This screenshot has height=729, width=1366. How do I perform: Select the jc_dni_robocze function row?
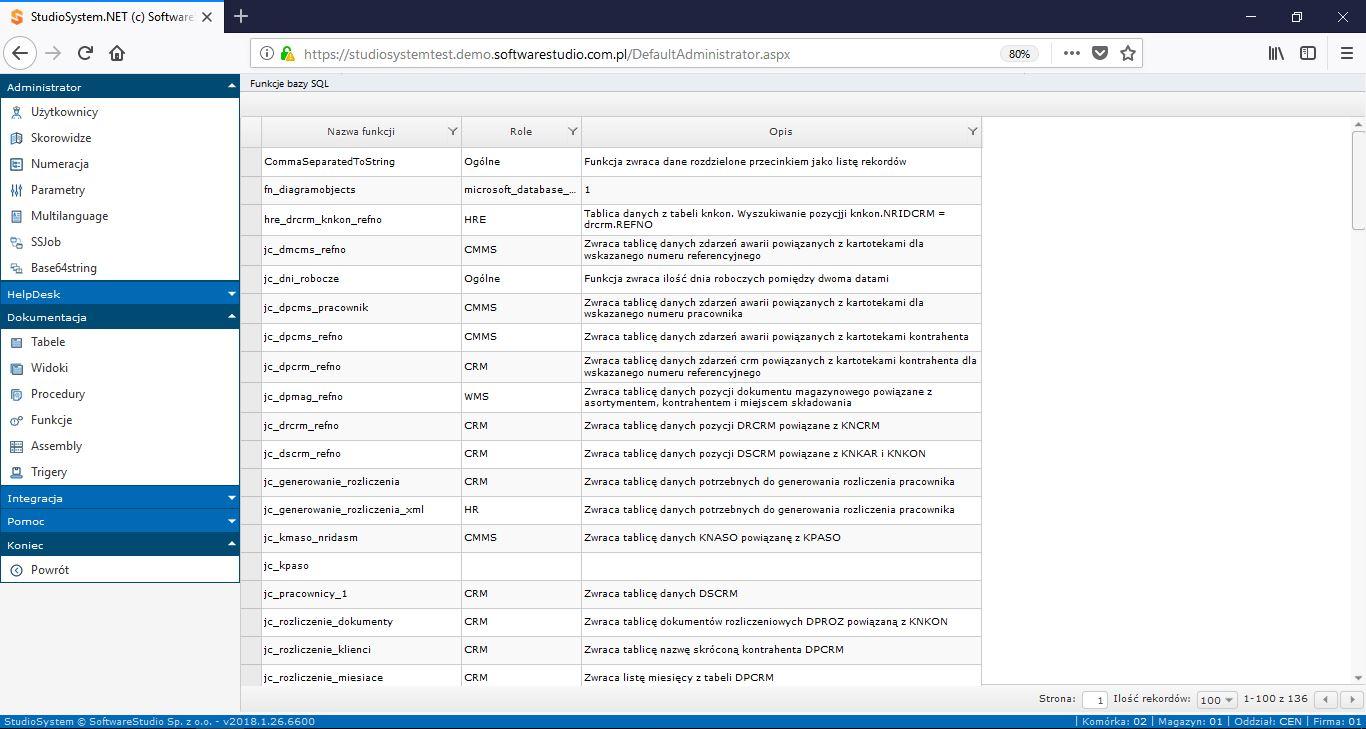pyautogui.click(x=301, y=278)
